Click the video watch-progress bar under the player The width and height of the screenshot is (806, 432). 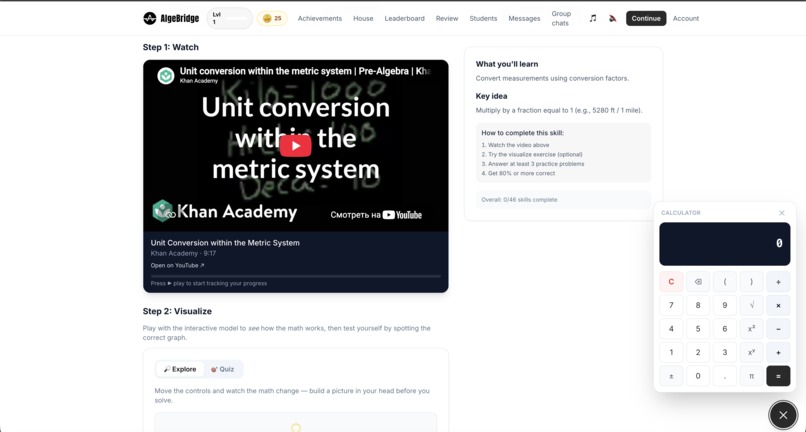click(296, 276)
